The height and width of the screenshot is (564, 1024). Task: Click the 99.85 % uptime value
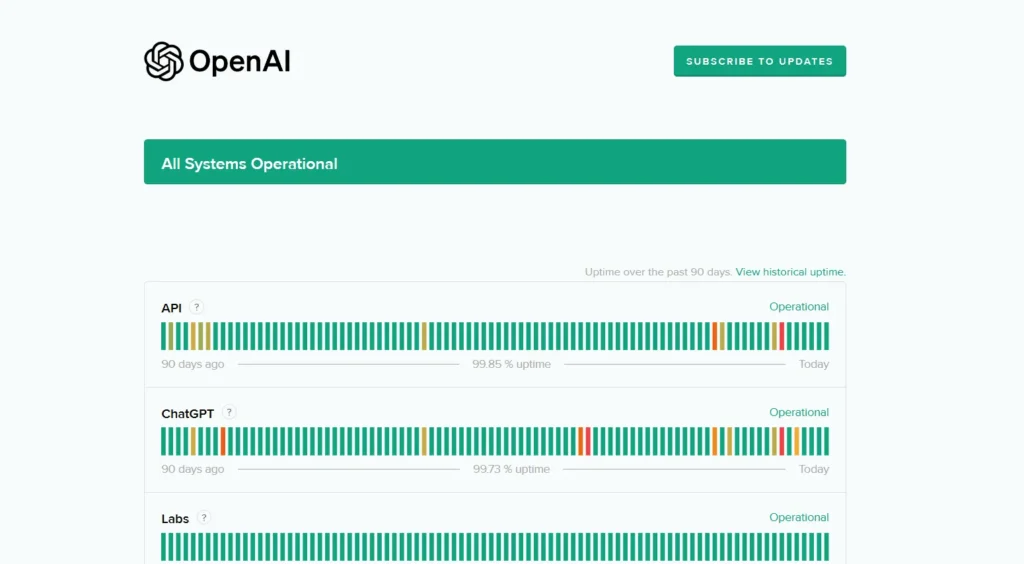511,364
